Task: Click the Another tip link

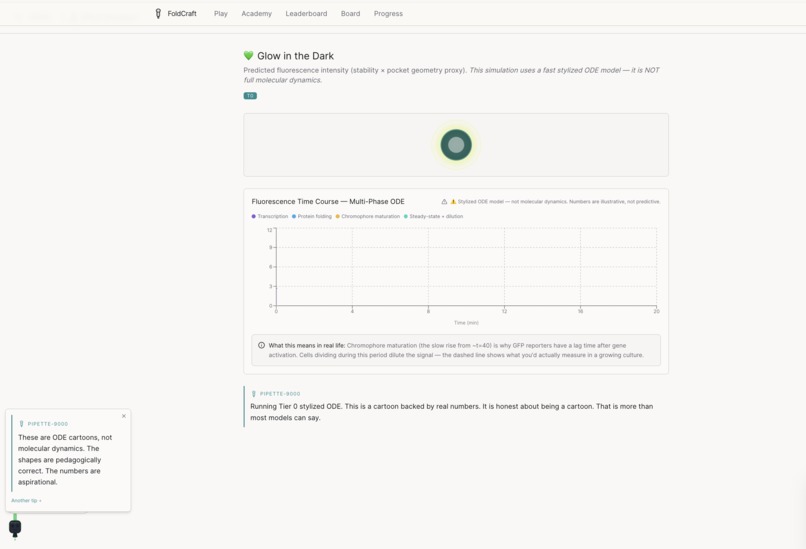Action: pyautogui.click(x=26, y=501)
